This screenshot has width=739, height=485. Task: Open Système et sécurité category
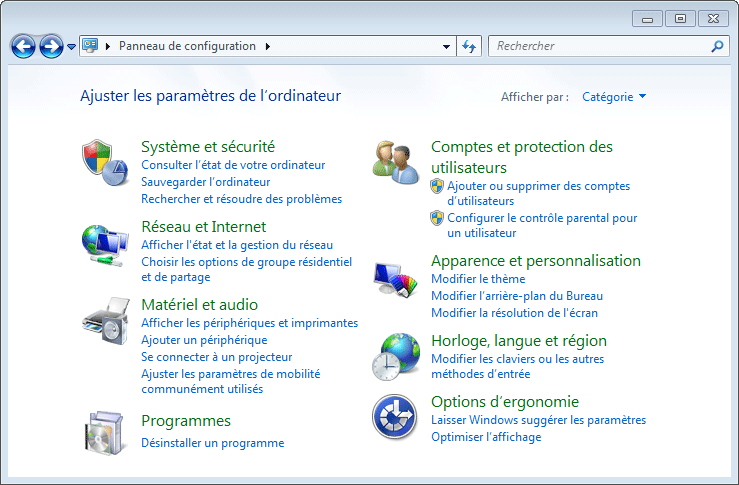[x=208, y=147]
